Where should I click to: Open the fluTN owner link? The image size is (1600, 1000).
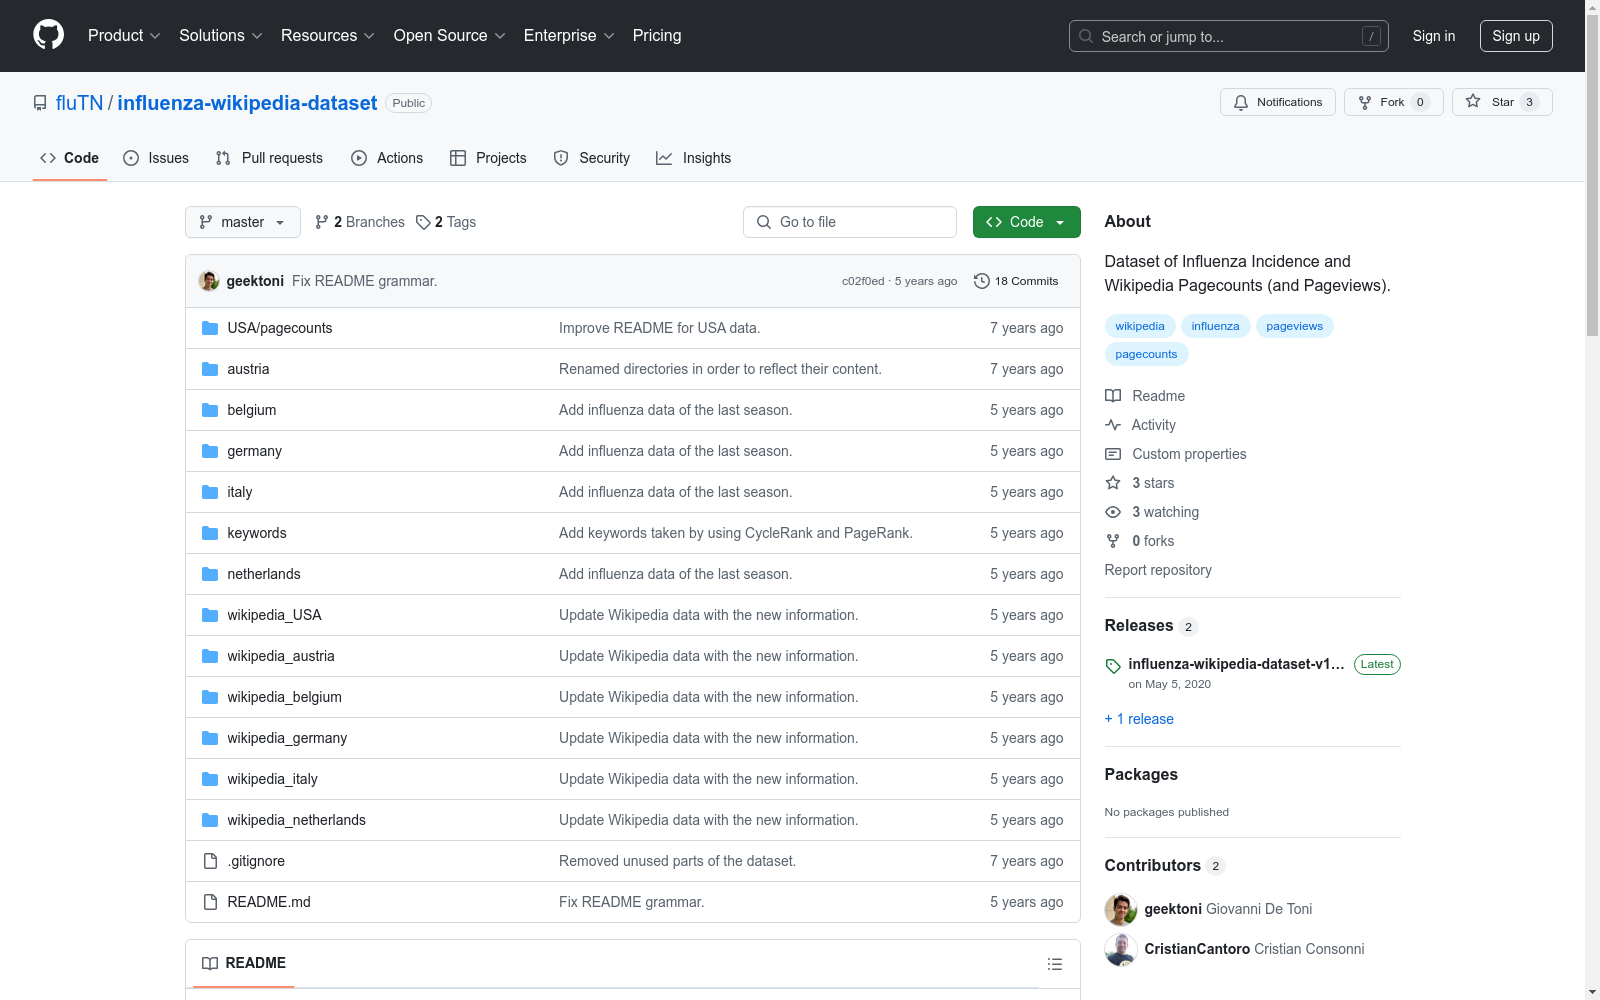coord(80,103)
